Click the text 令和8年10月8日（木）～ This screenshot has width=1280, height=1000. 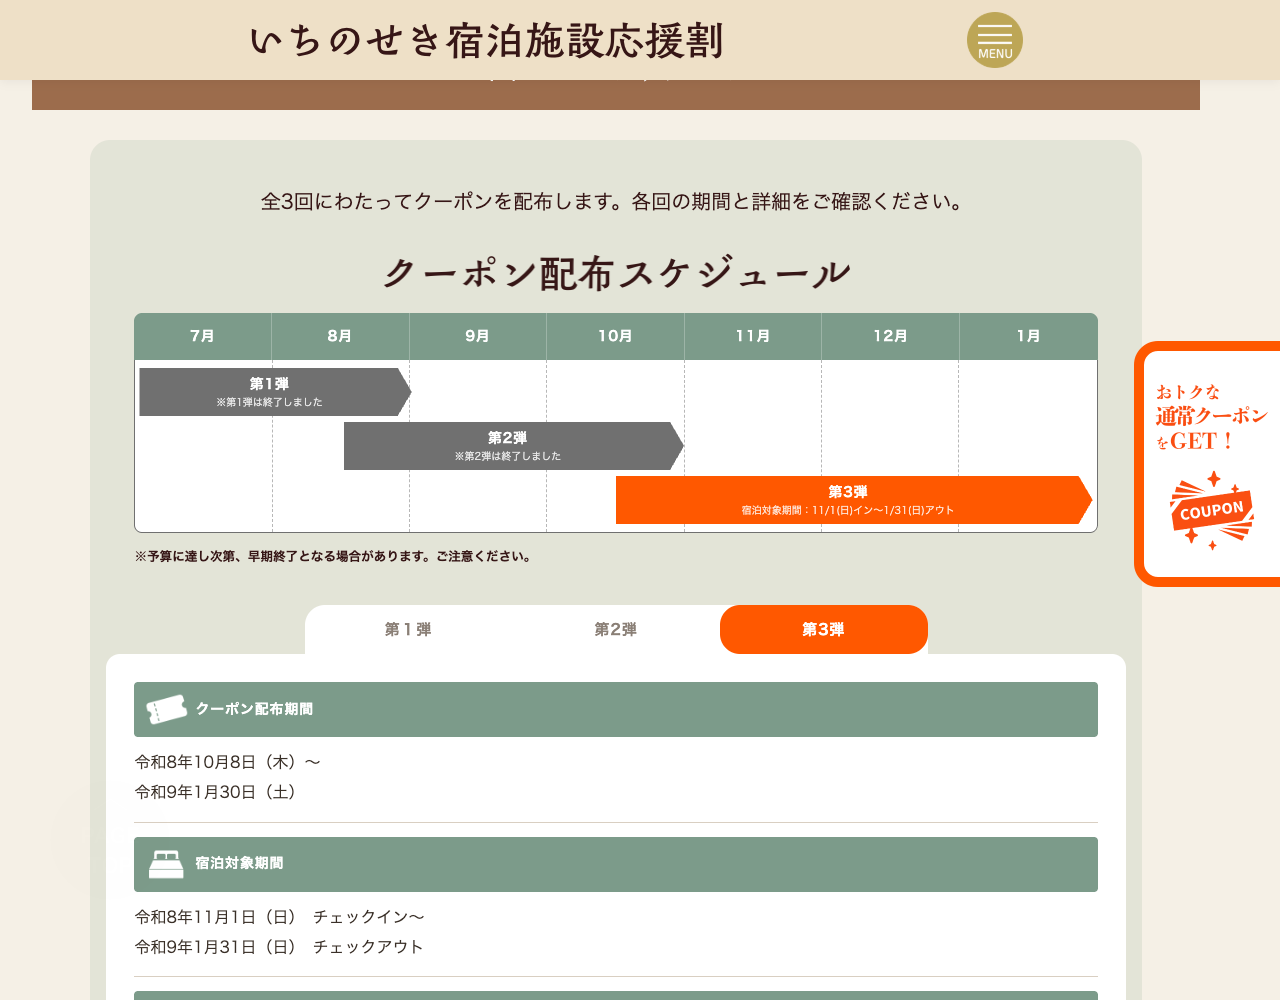228,762
